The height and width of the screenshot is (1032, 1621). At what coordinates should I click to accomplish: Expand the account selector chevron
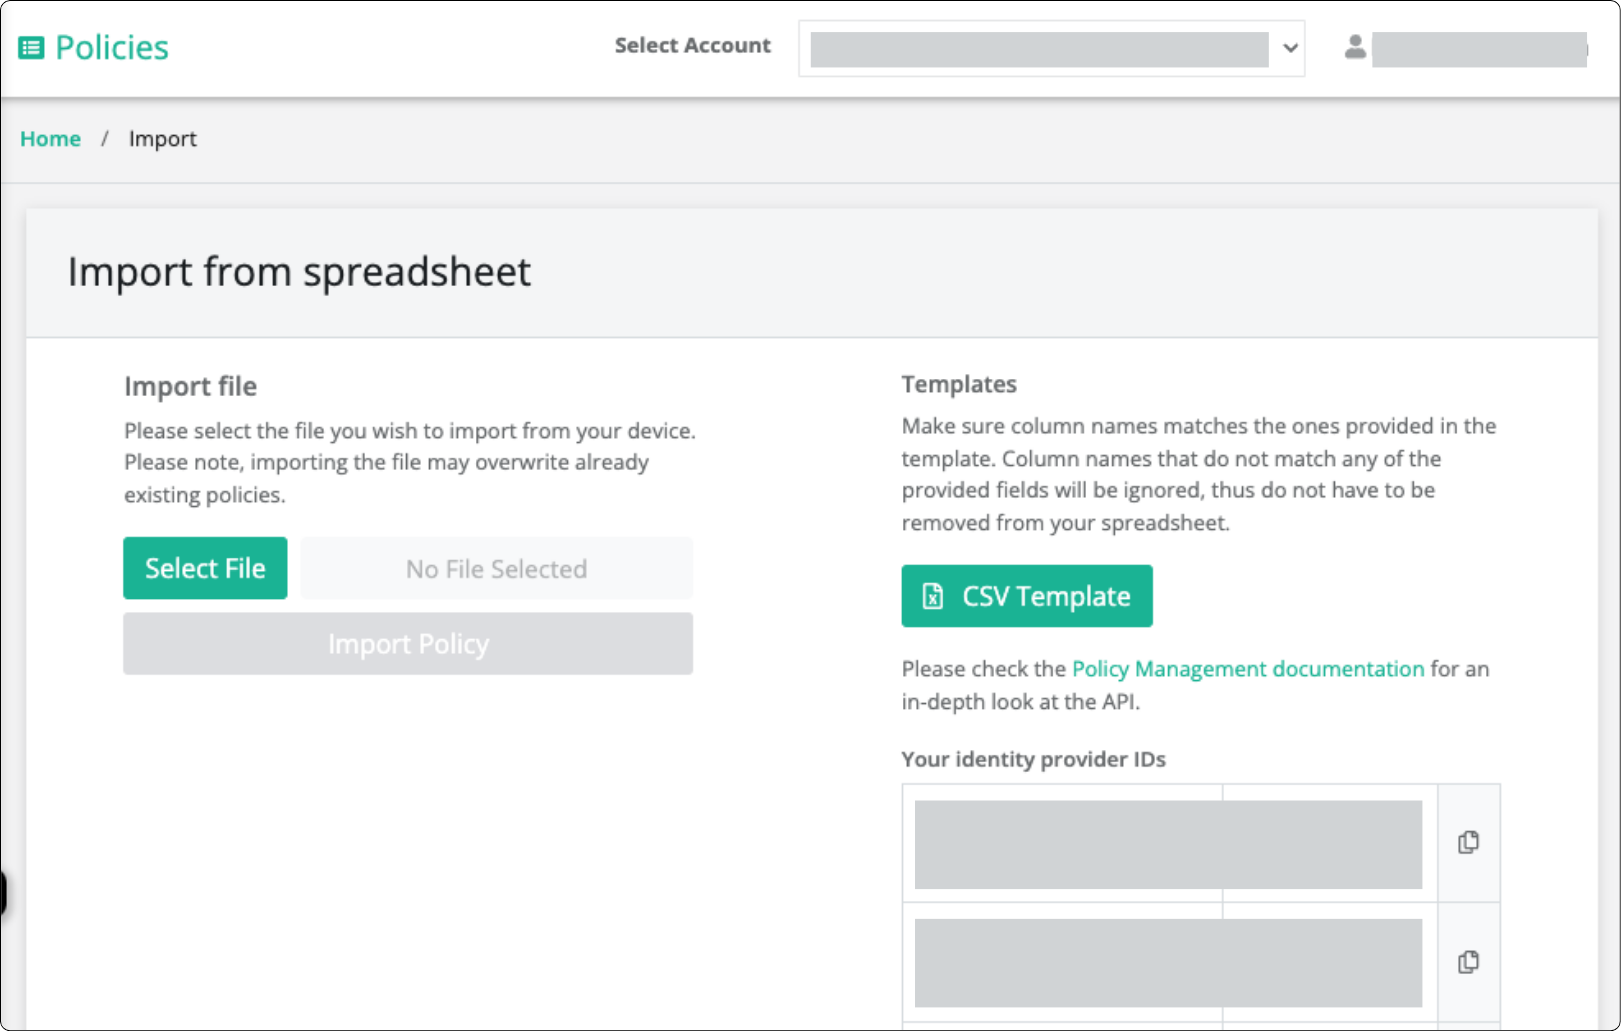[x=1288, y=48]
